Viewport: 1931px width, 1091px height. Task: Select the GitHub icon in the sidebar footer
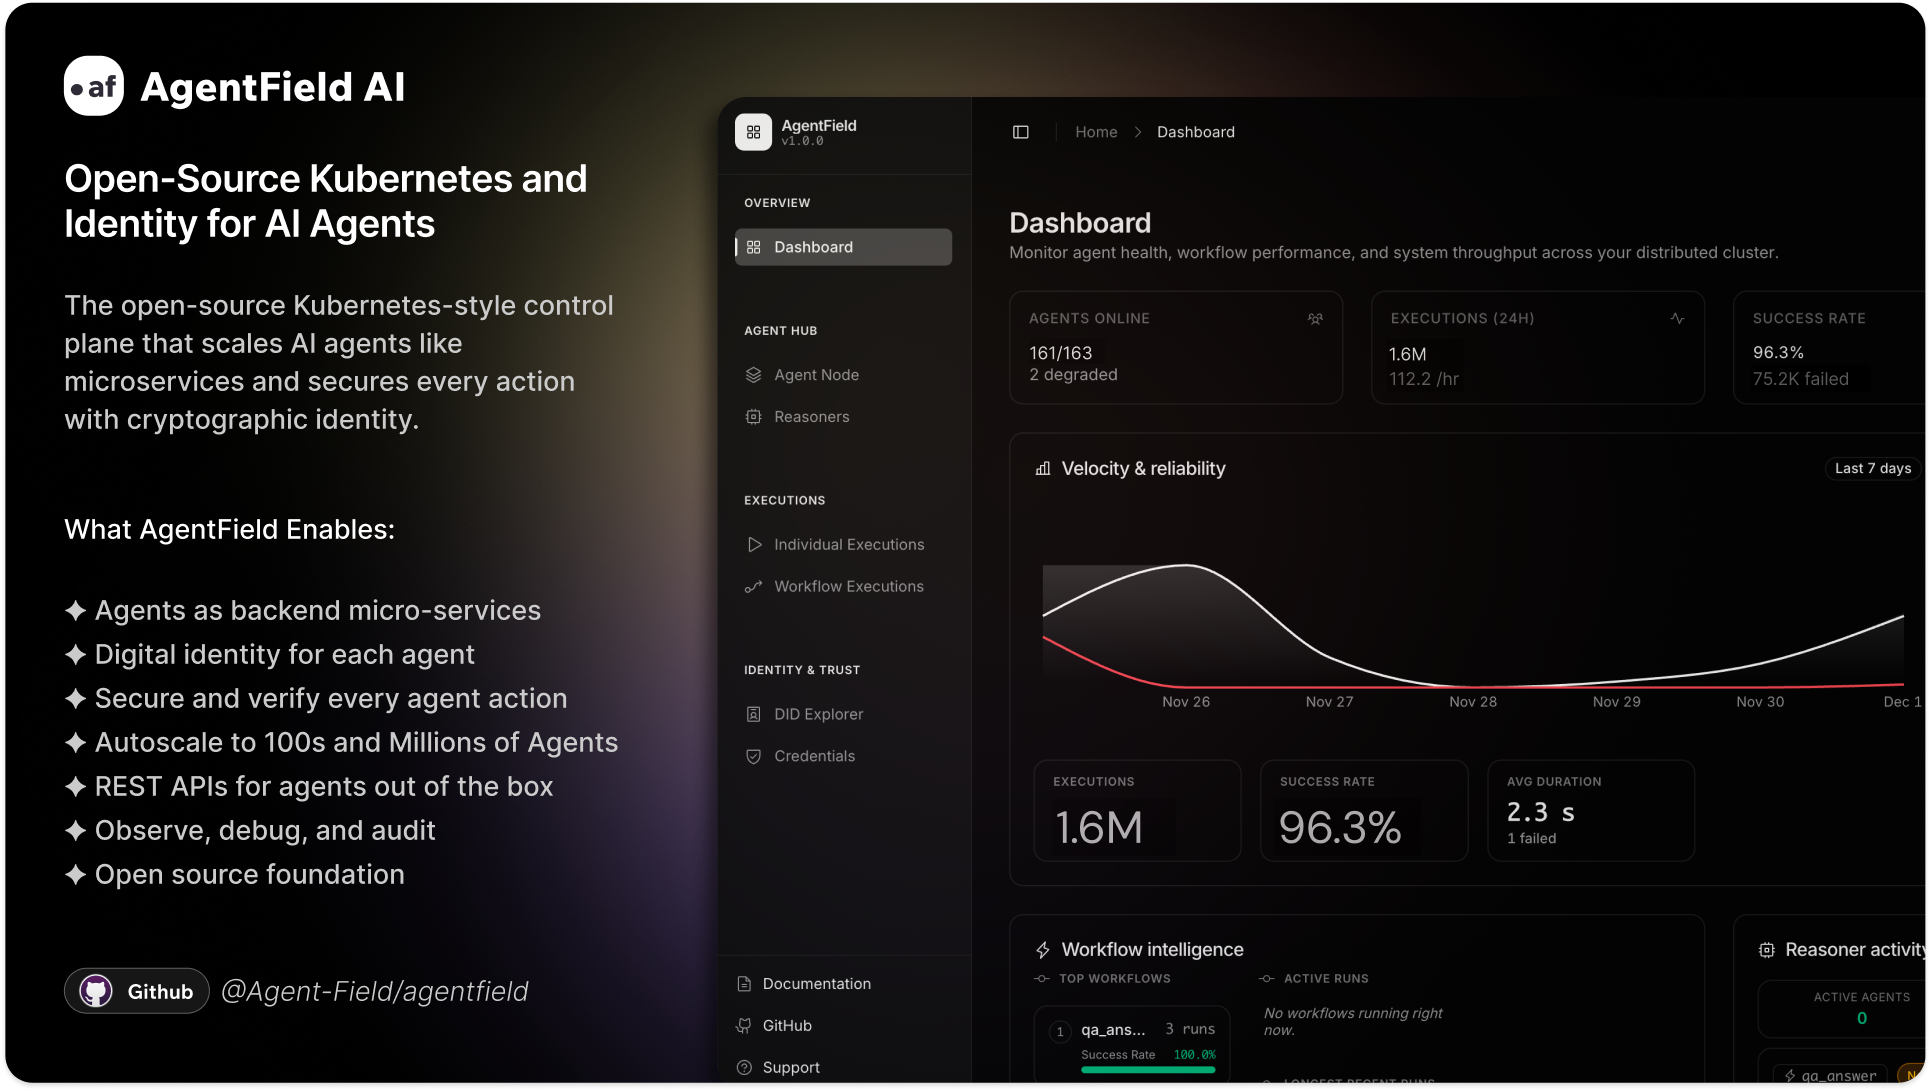pos(743,1025)
